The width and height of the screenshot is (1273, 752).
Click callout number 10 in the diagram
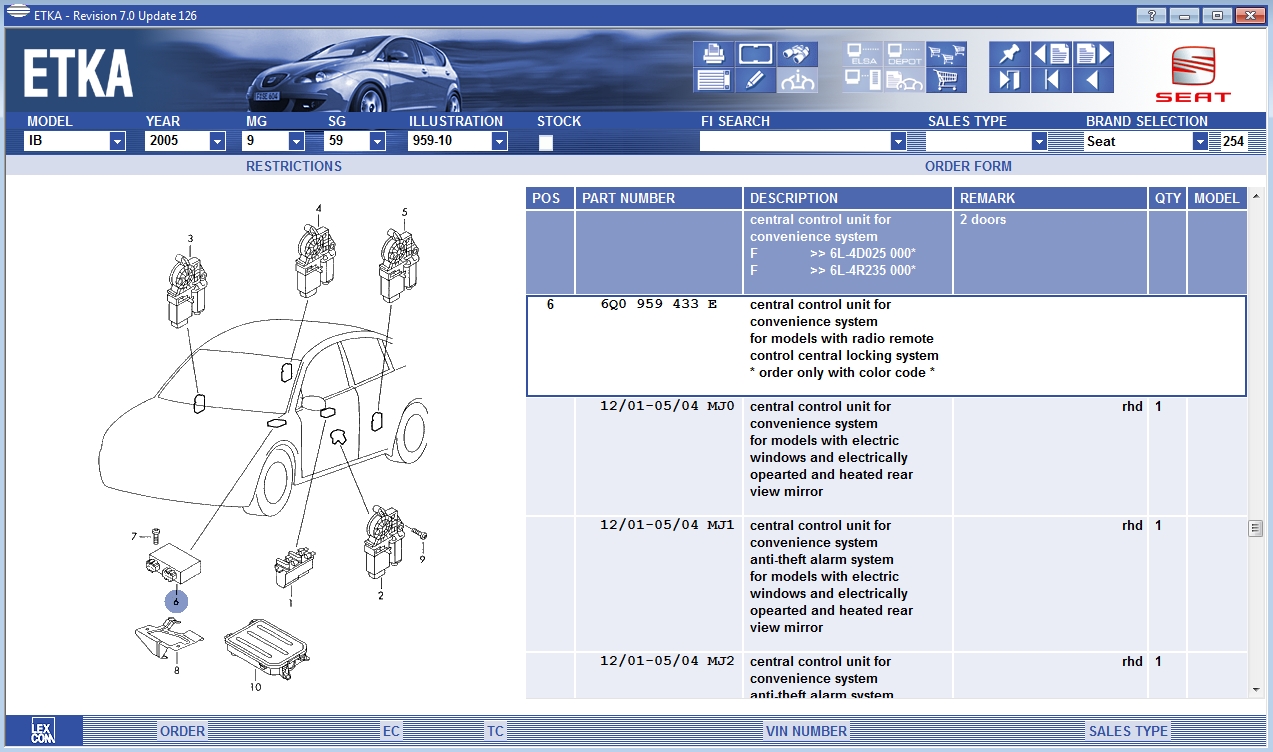pos(256,687)
